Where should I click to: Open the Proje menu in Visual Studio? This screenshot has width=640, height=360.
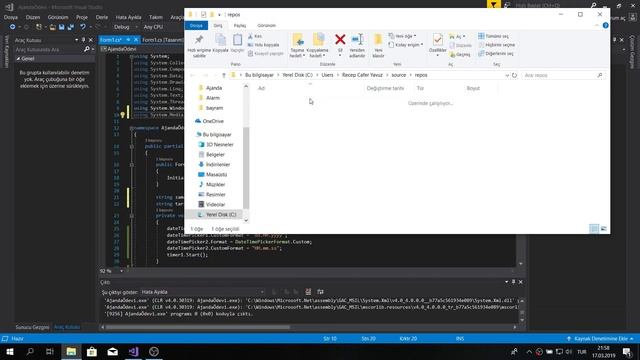pyautogui.click(x=82, y=17)
